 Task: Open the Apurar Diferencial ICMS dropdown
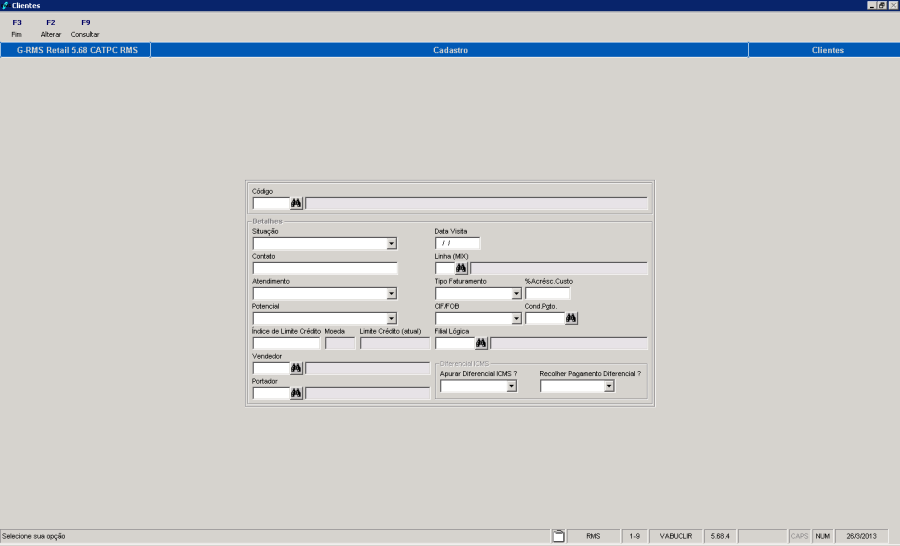click(x=511, y=386)
